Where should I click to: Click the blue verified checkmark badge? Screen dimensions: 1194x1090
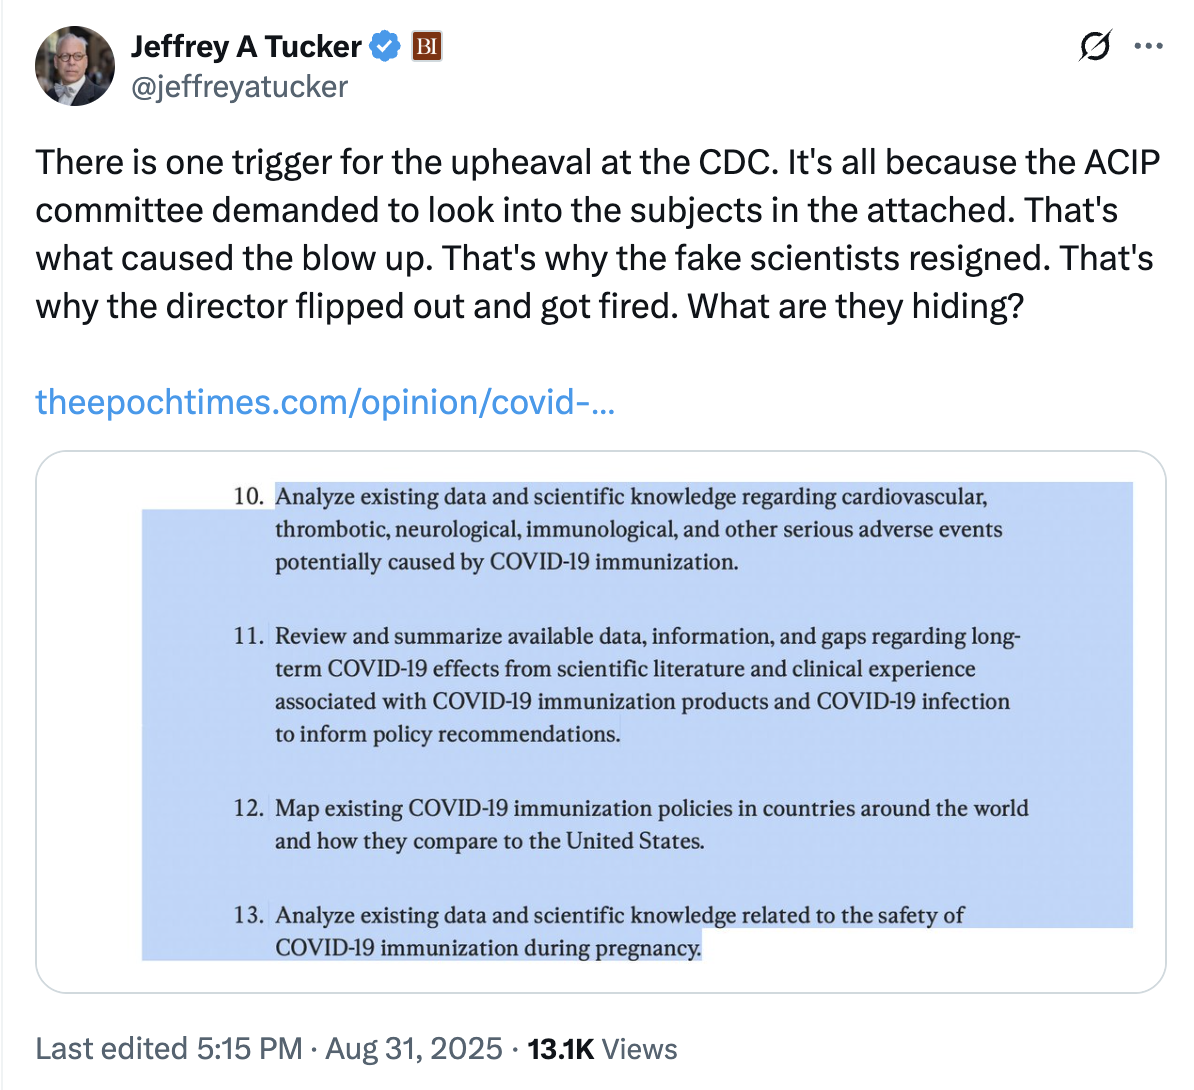click(386, 46)
